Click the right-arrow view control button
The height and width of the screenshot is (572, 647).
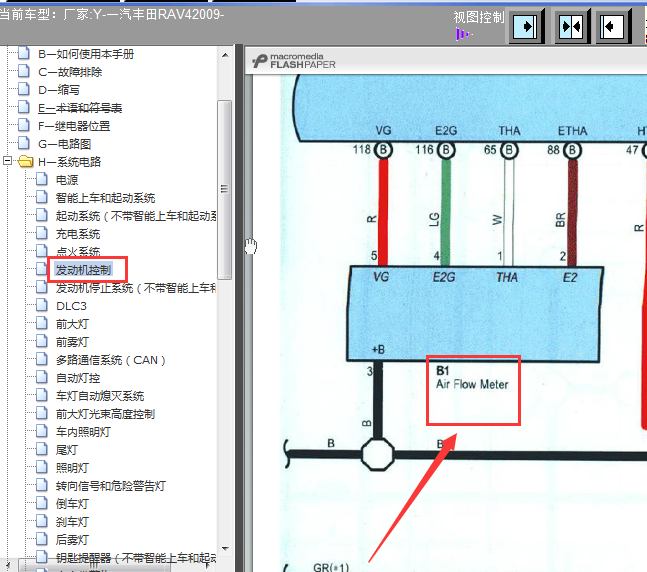(x=525, y=27)
